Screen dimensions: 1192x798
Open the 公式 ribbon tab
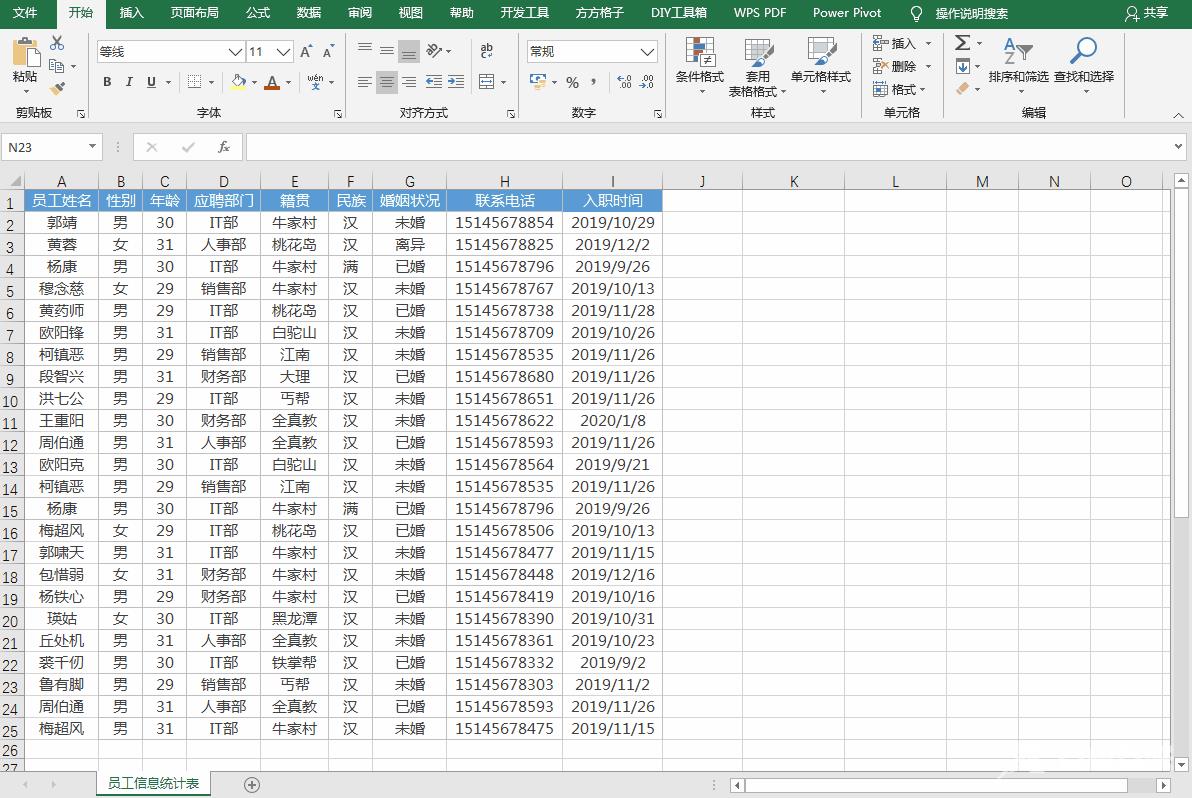coord(257,14)
